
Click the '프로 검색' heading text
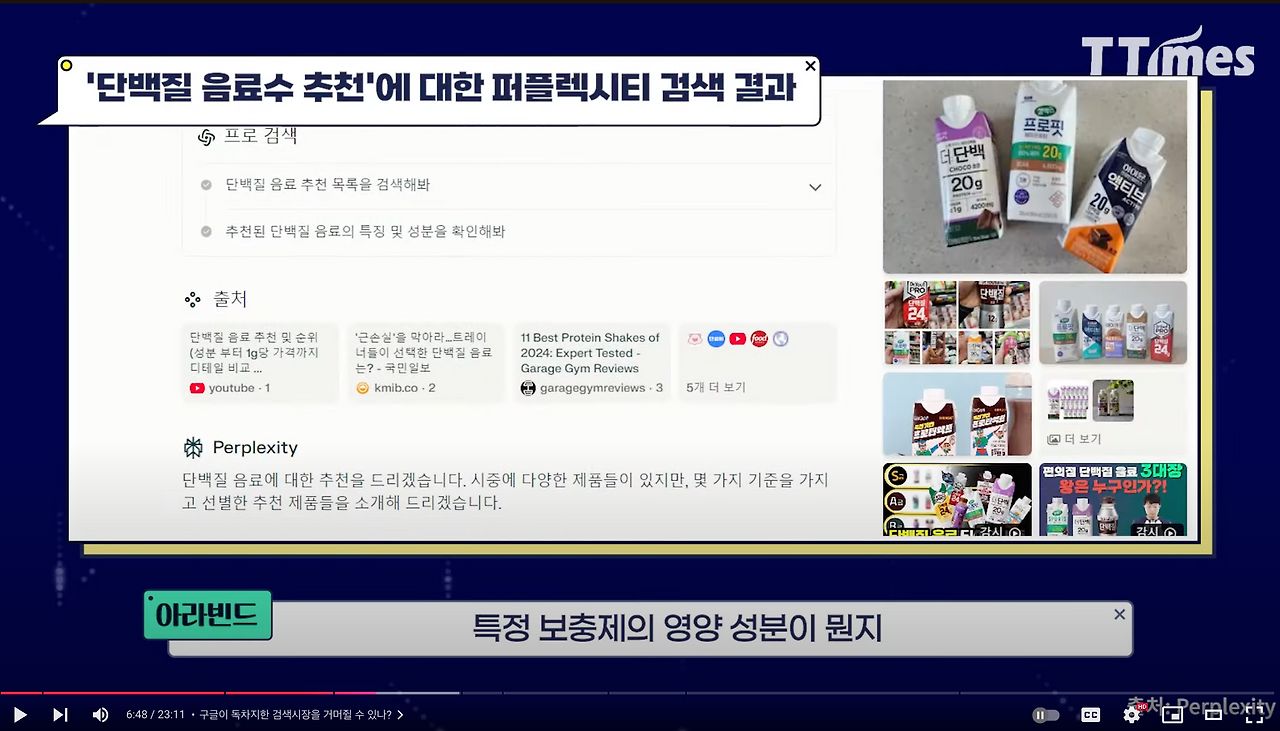[260, 137]
